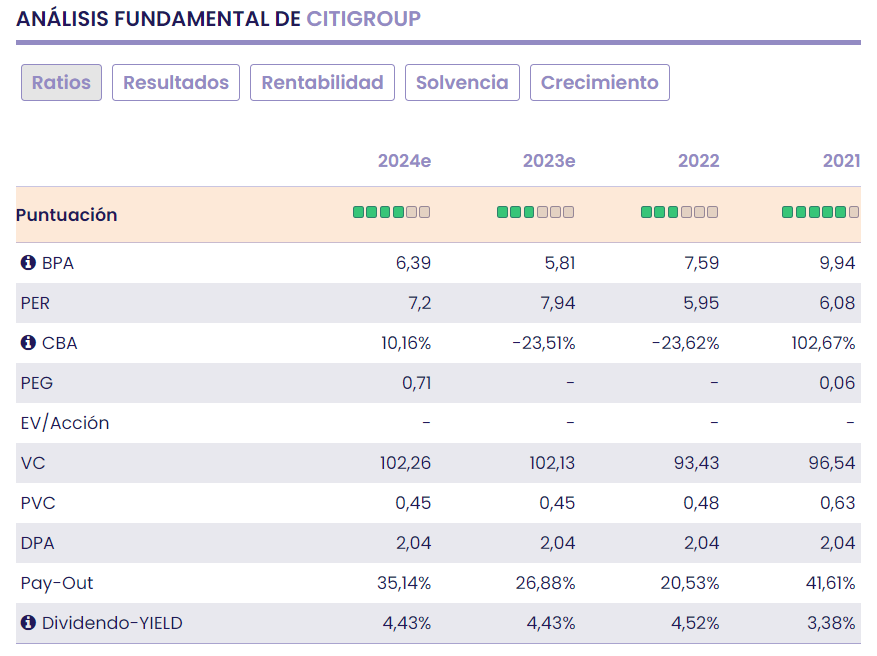This screenshot has width=877, height=656.
Task: Switch to the Resultados tab
Action: (176, 83)
